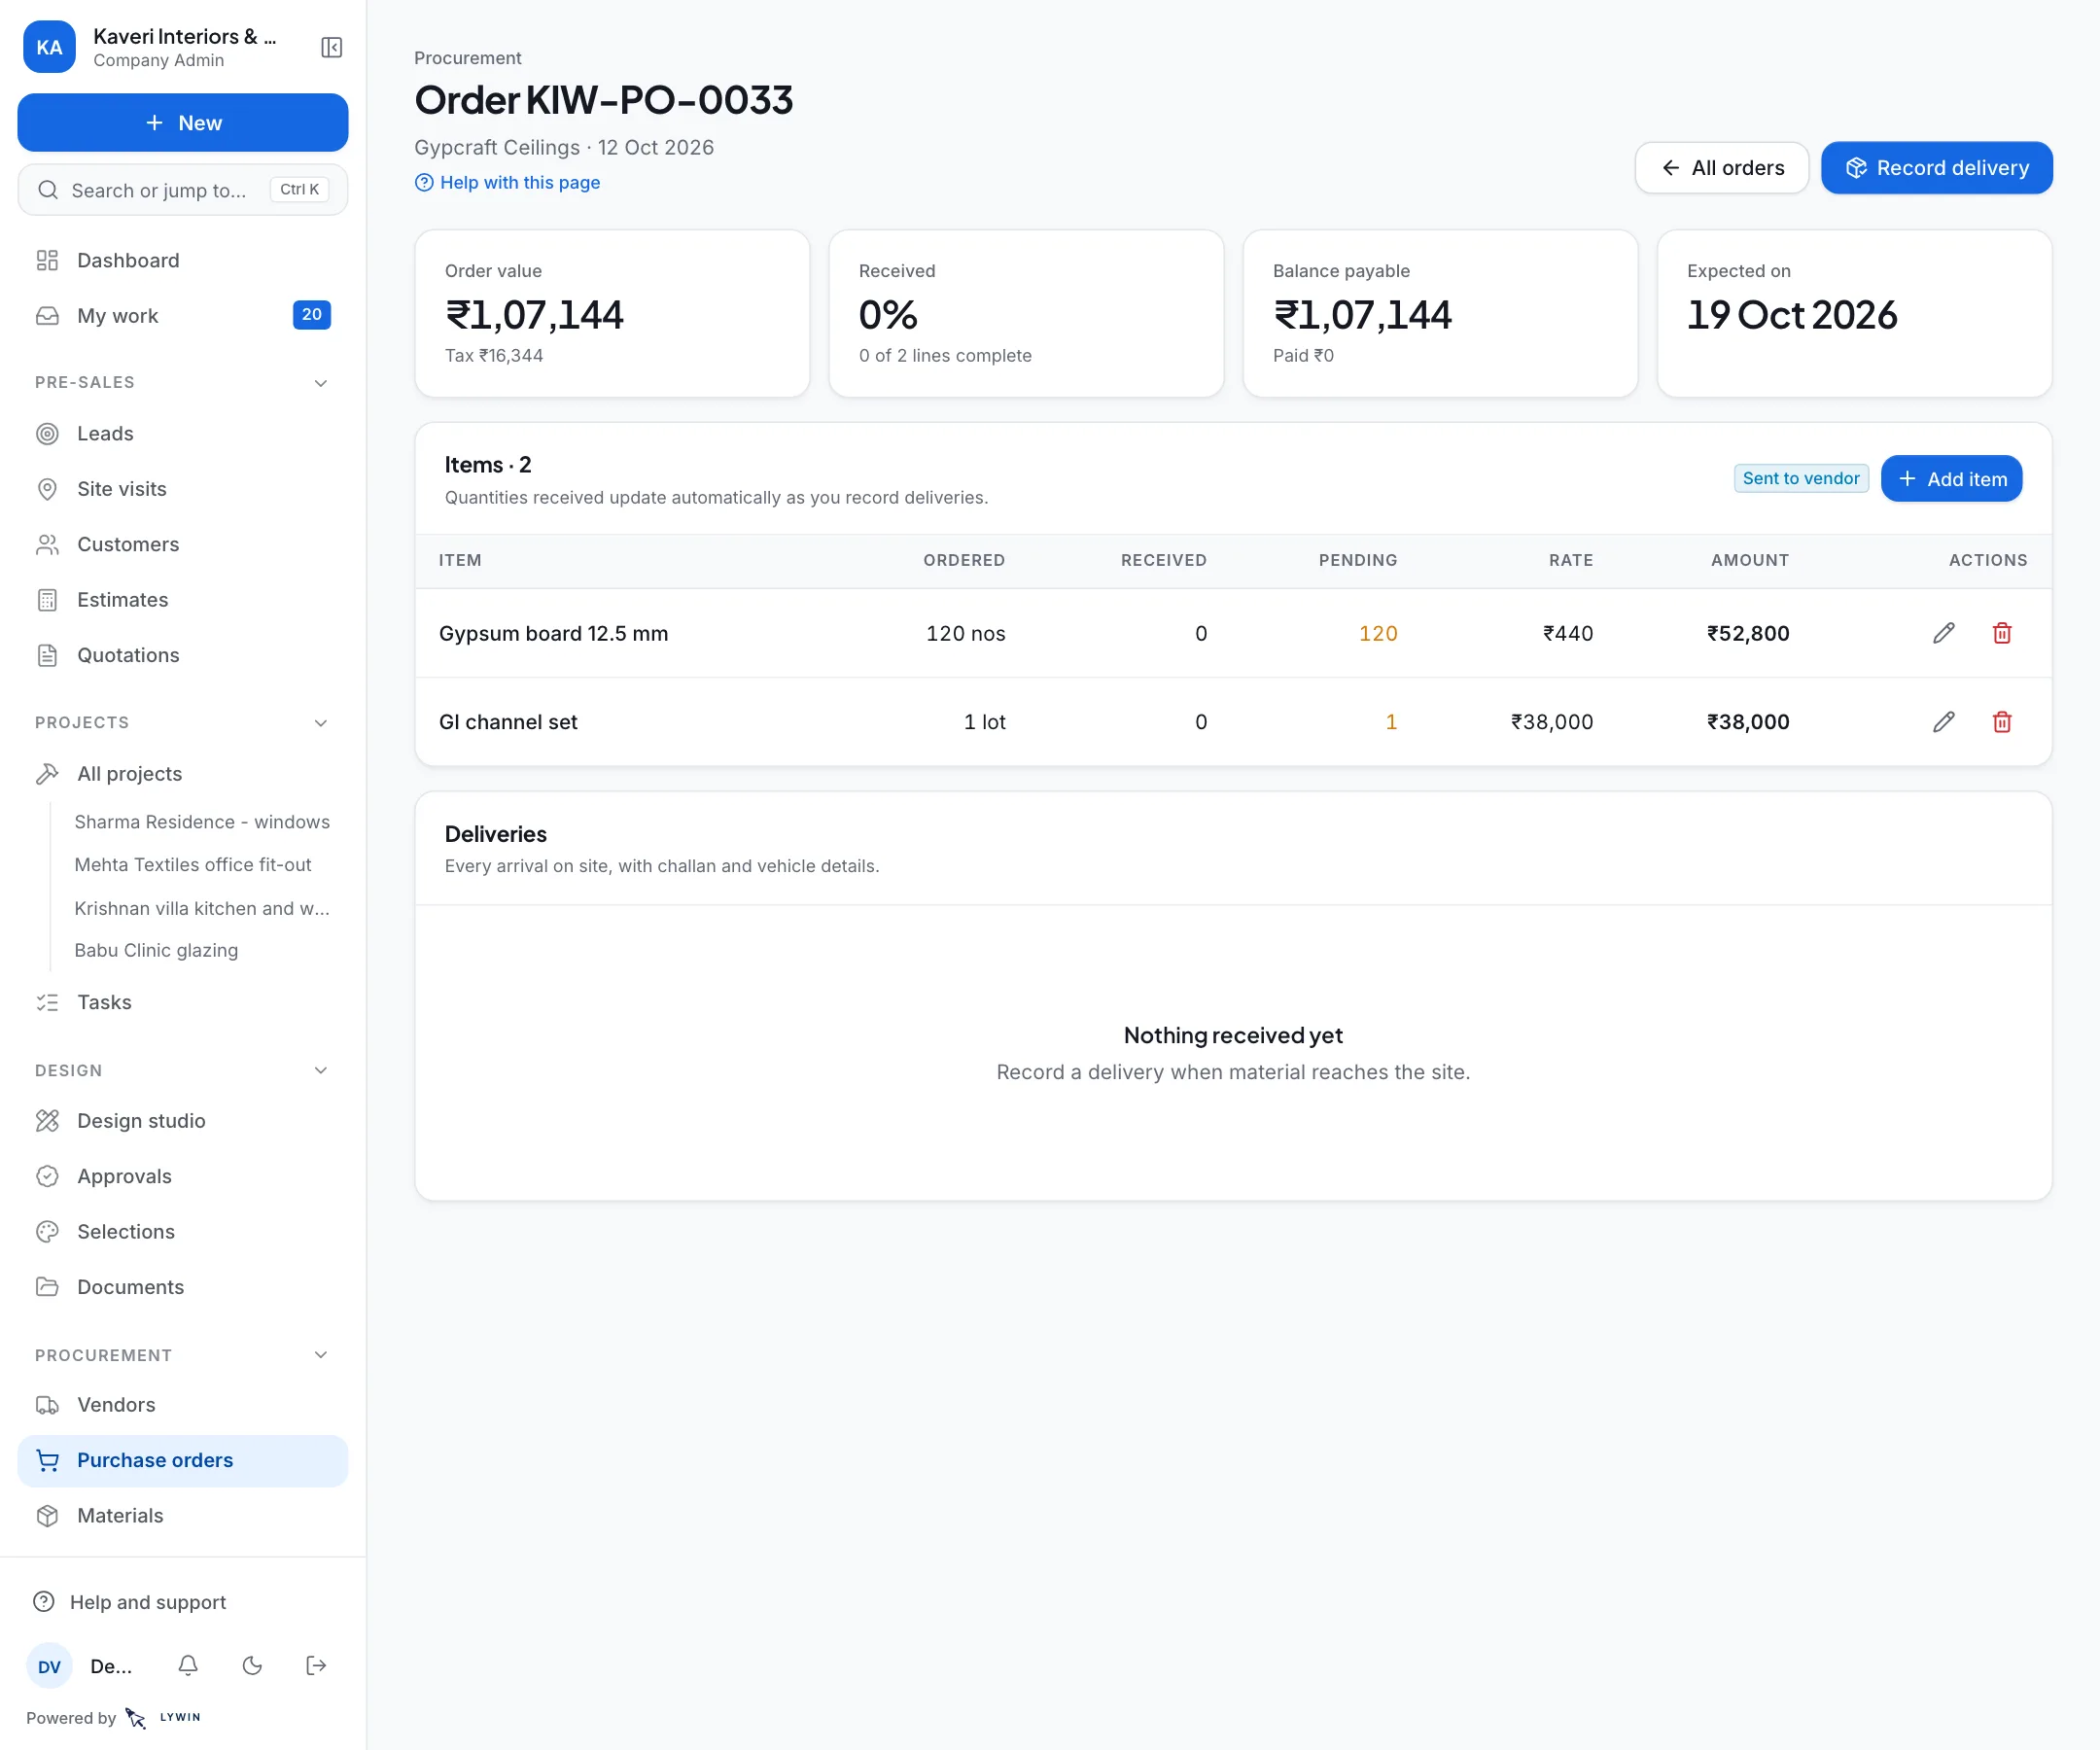Collapse the Projects section

(x=320, y=723)
